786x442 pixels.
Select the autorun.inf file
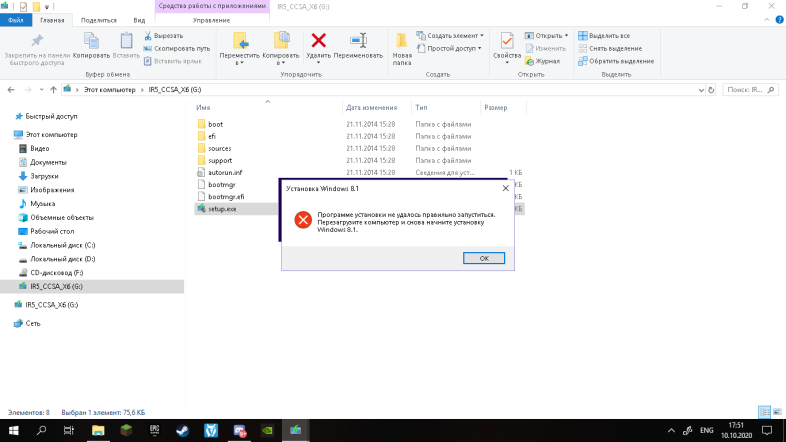click(x=225, y=172)
